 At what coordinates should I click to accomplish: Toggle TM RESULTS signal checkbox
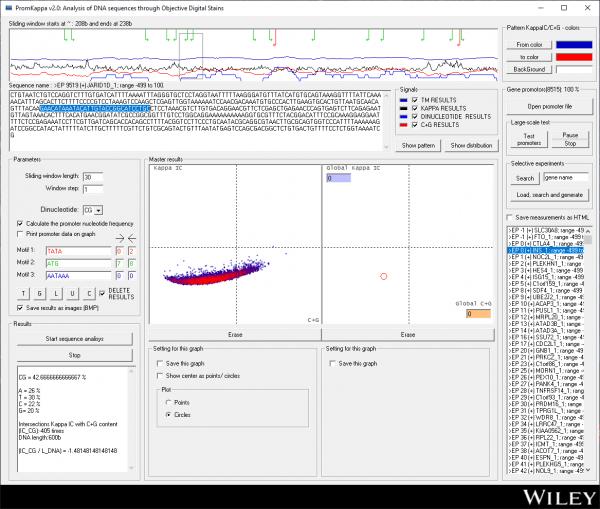(x=414, y=100)
